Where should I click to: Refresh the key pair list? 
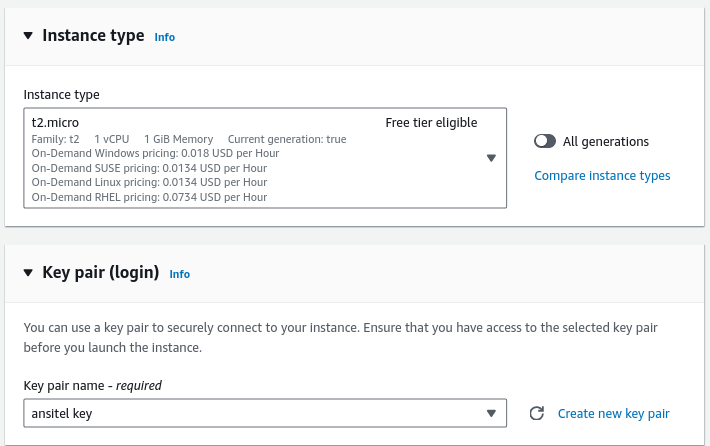click(536, 413)
